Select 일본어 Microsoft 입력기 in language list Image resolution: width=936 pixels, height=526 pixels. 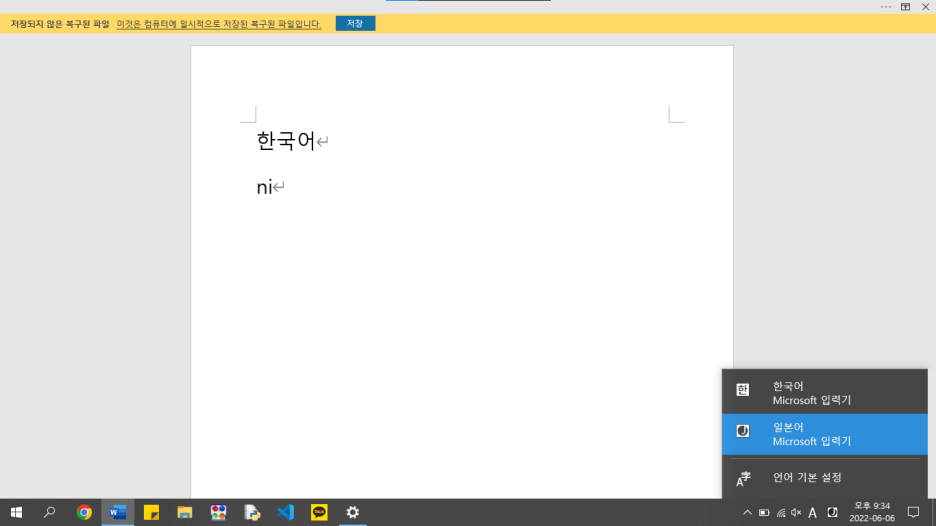point(824,434)
